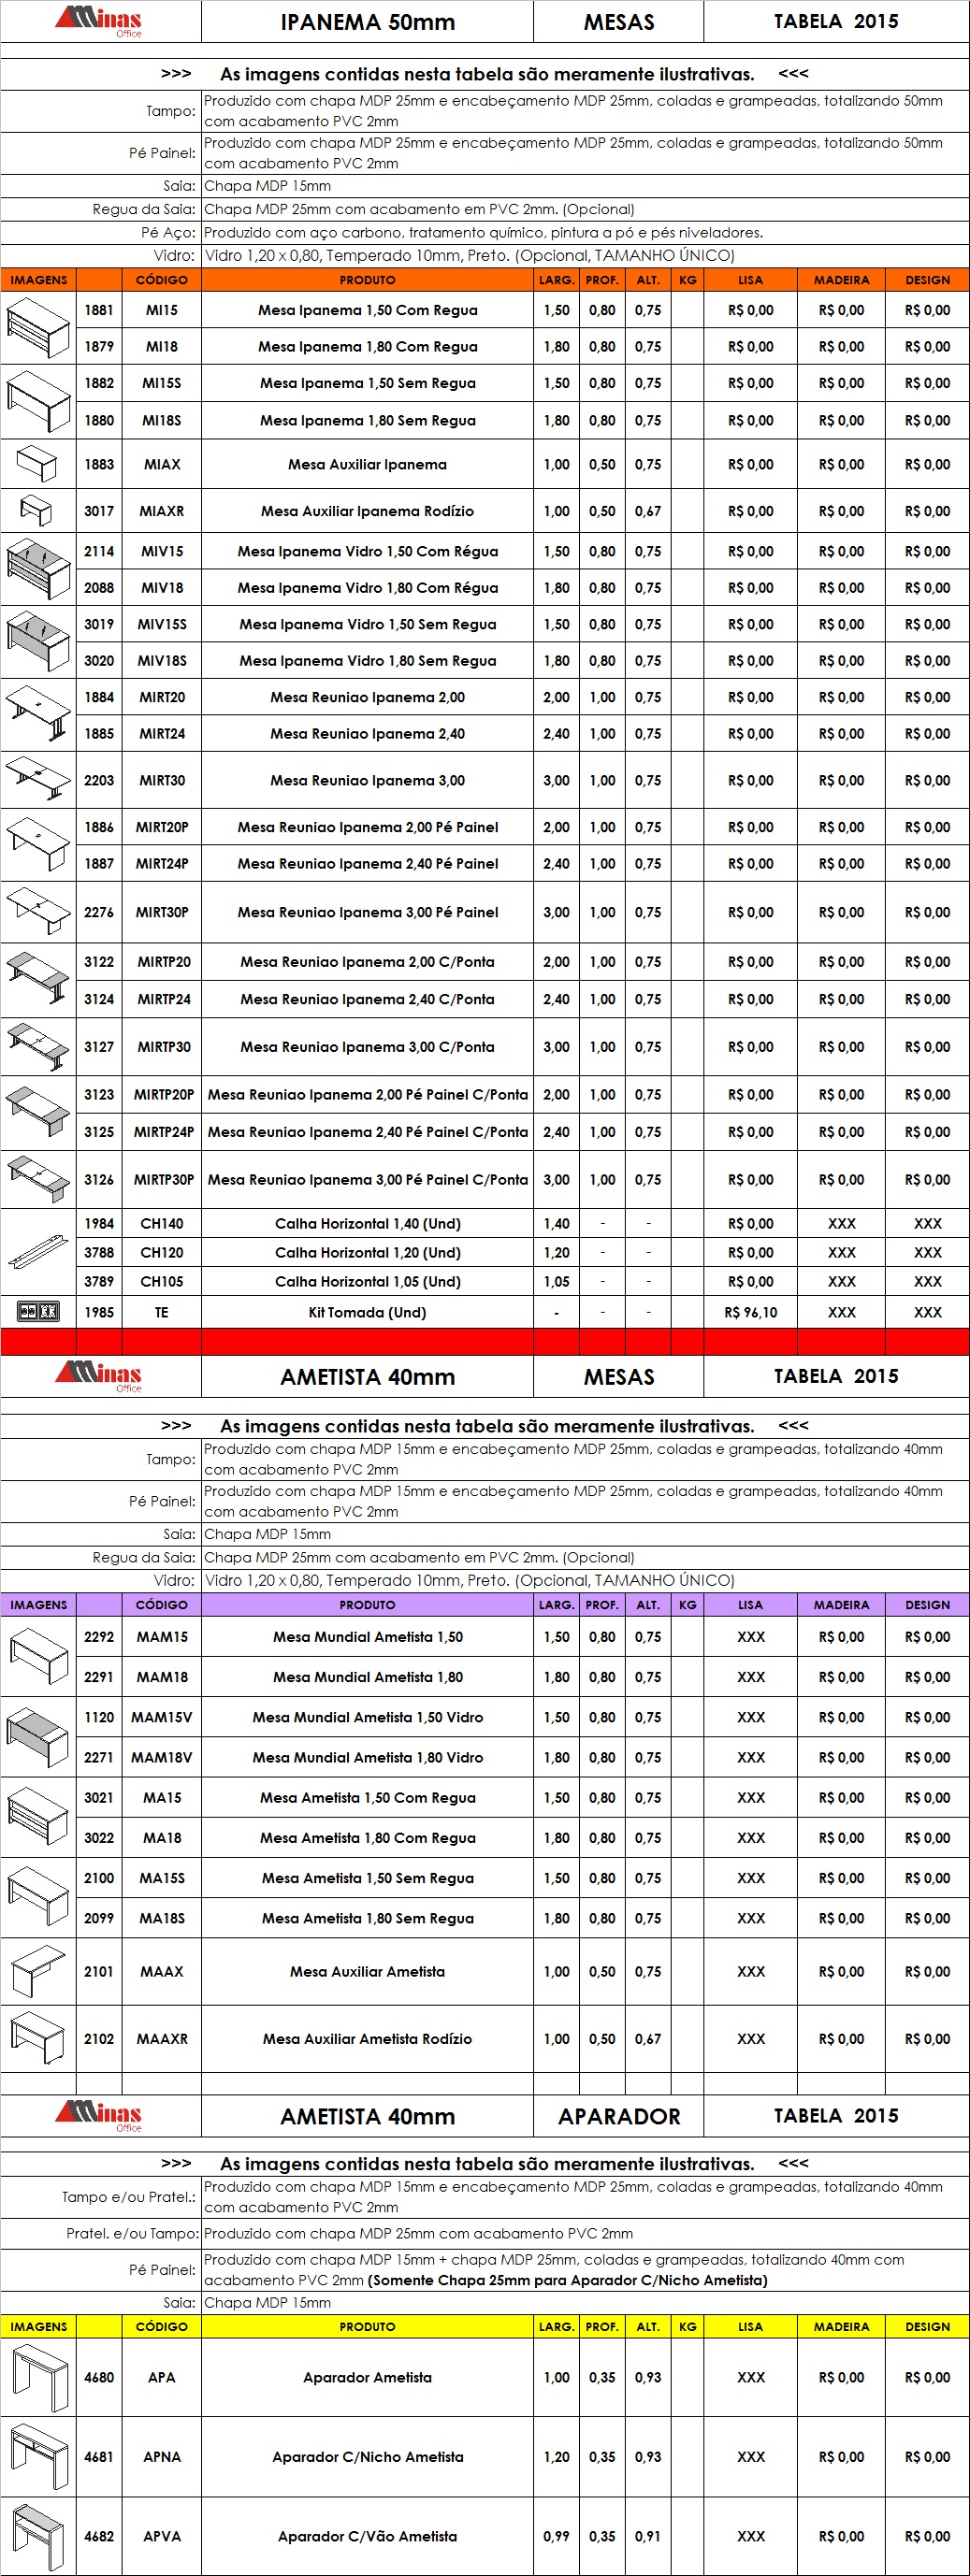Viewport: 970px width, 2576px height.
Task: Click the yellow MADEIRA column header
Action: point(841,2326)
